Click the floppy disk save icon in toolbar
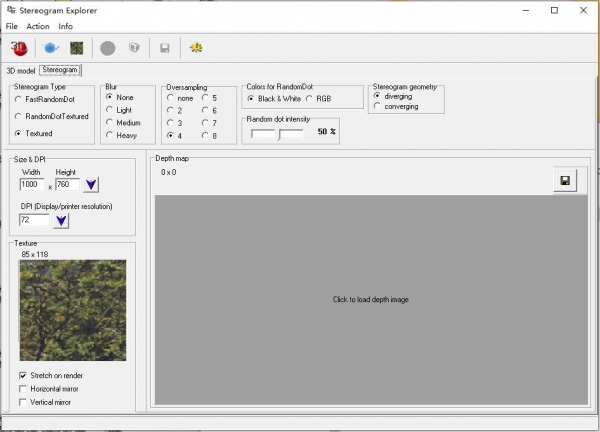This screenshot has height=432, width=600. (164, 48)
